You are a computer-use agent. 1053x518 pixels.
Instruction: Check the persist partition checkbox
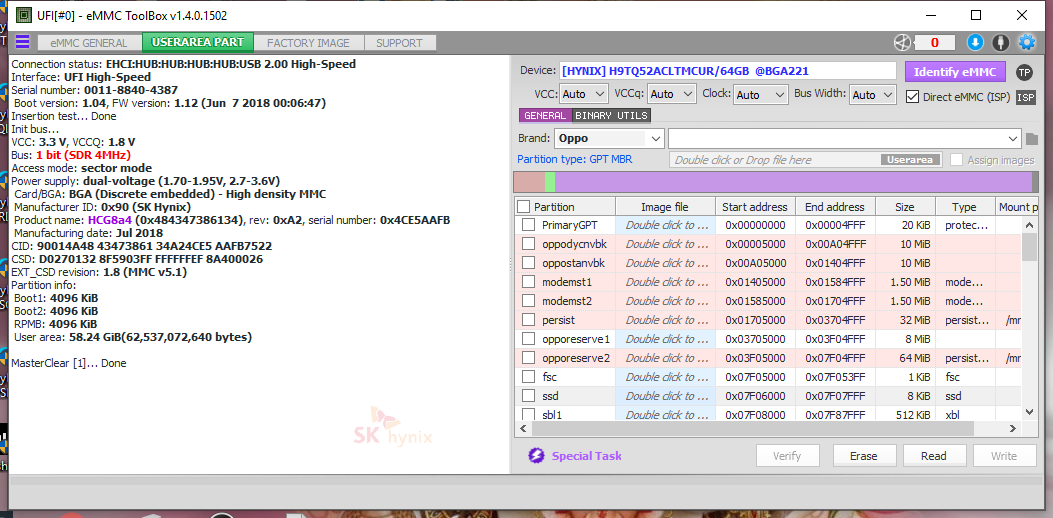click(529, 320)
